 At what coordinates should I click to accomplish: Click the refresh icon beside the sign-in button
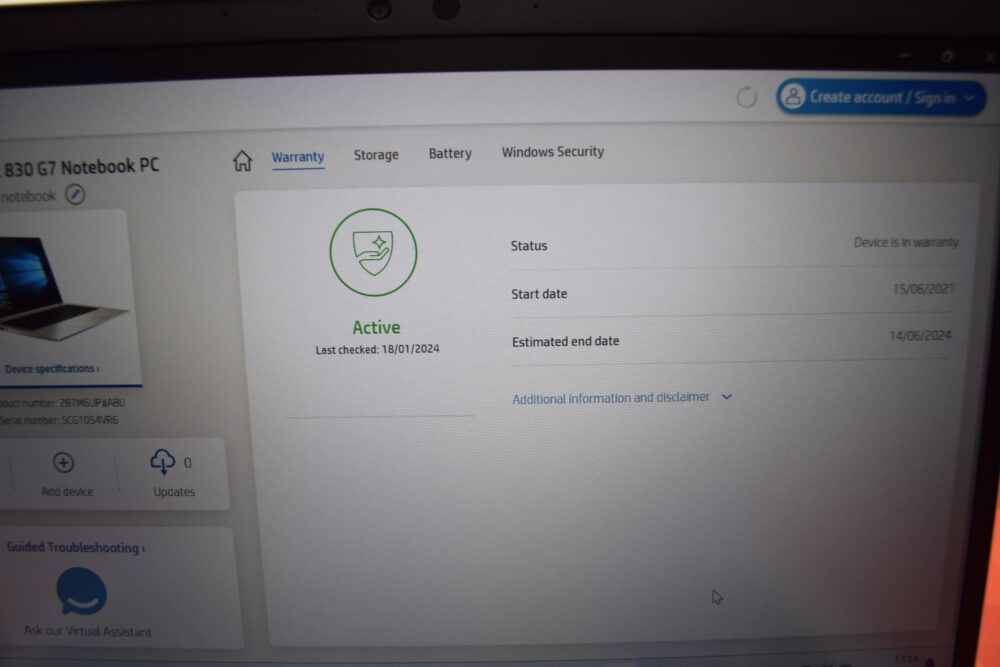(x=746, y=98)
